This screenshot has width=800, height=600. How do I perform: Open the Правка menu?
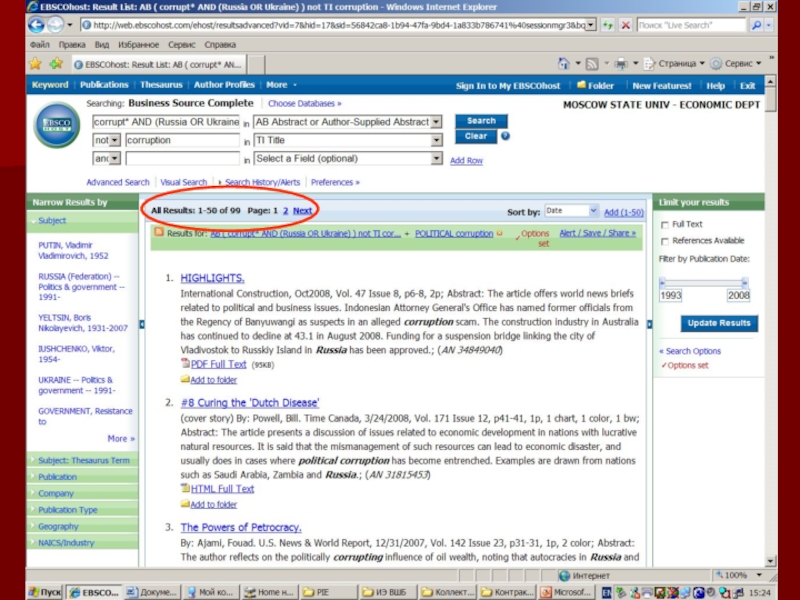pyautogui.click(x=72, y=44)
